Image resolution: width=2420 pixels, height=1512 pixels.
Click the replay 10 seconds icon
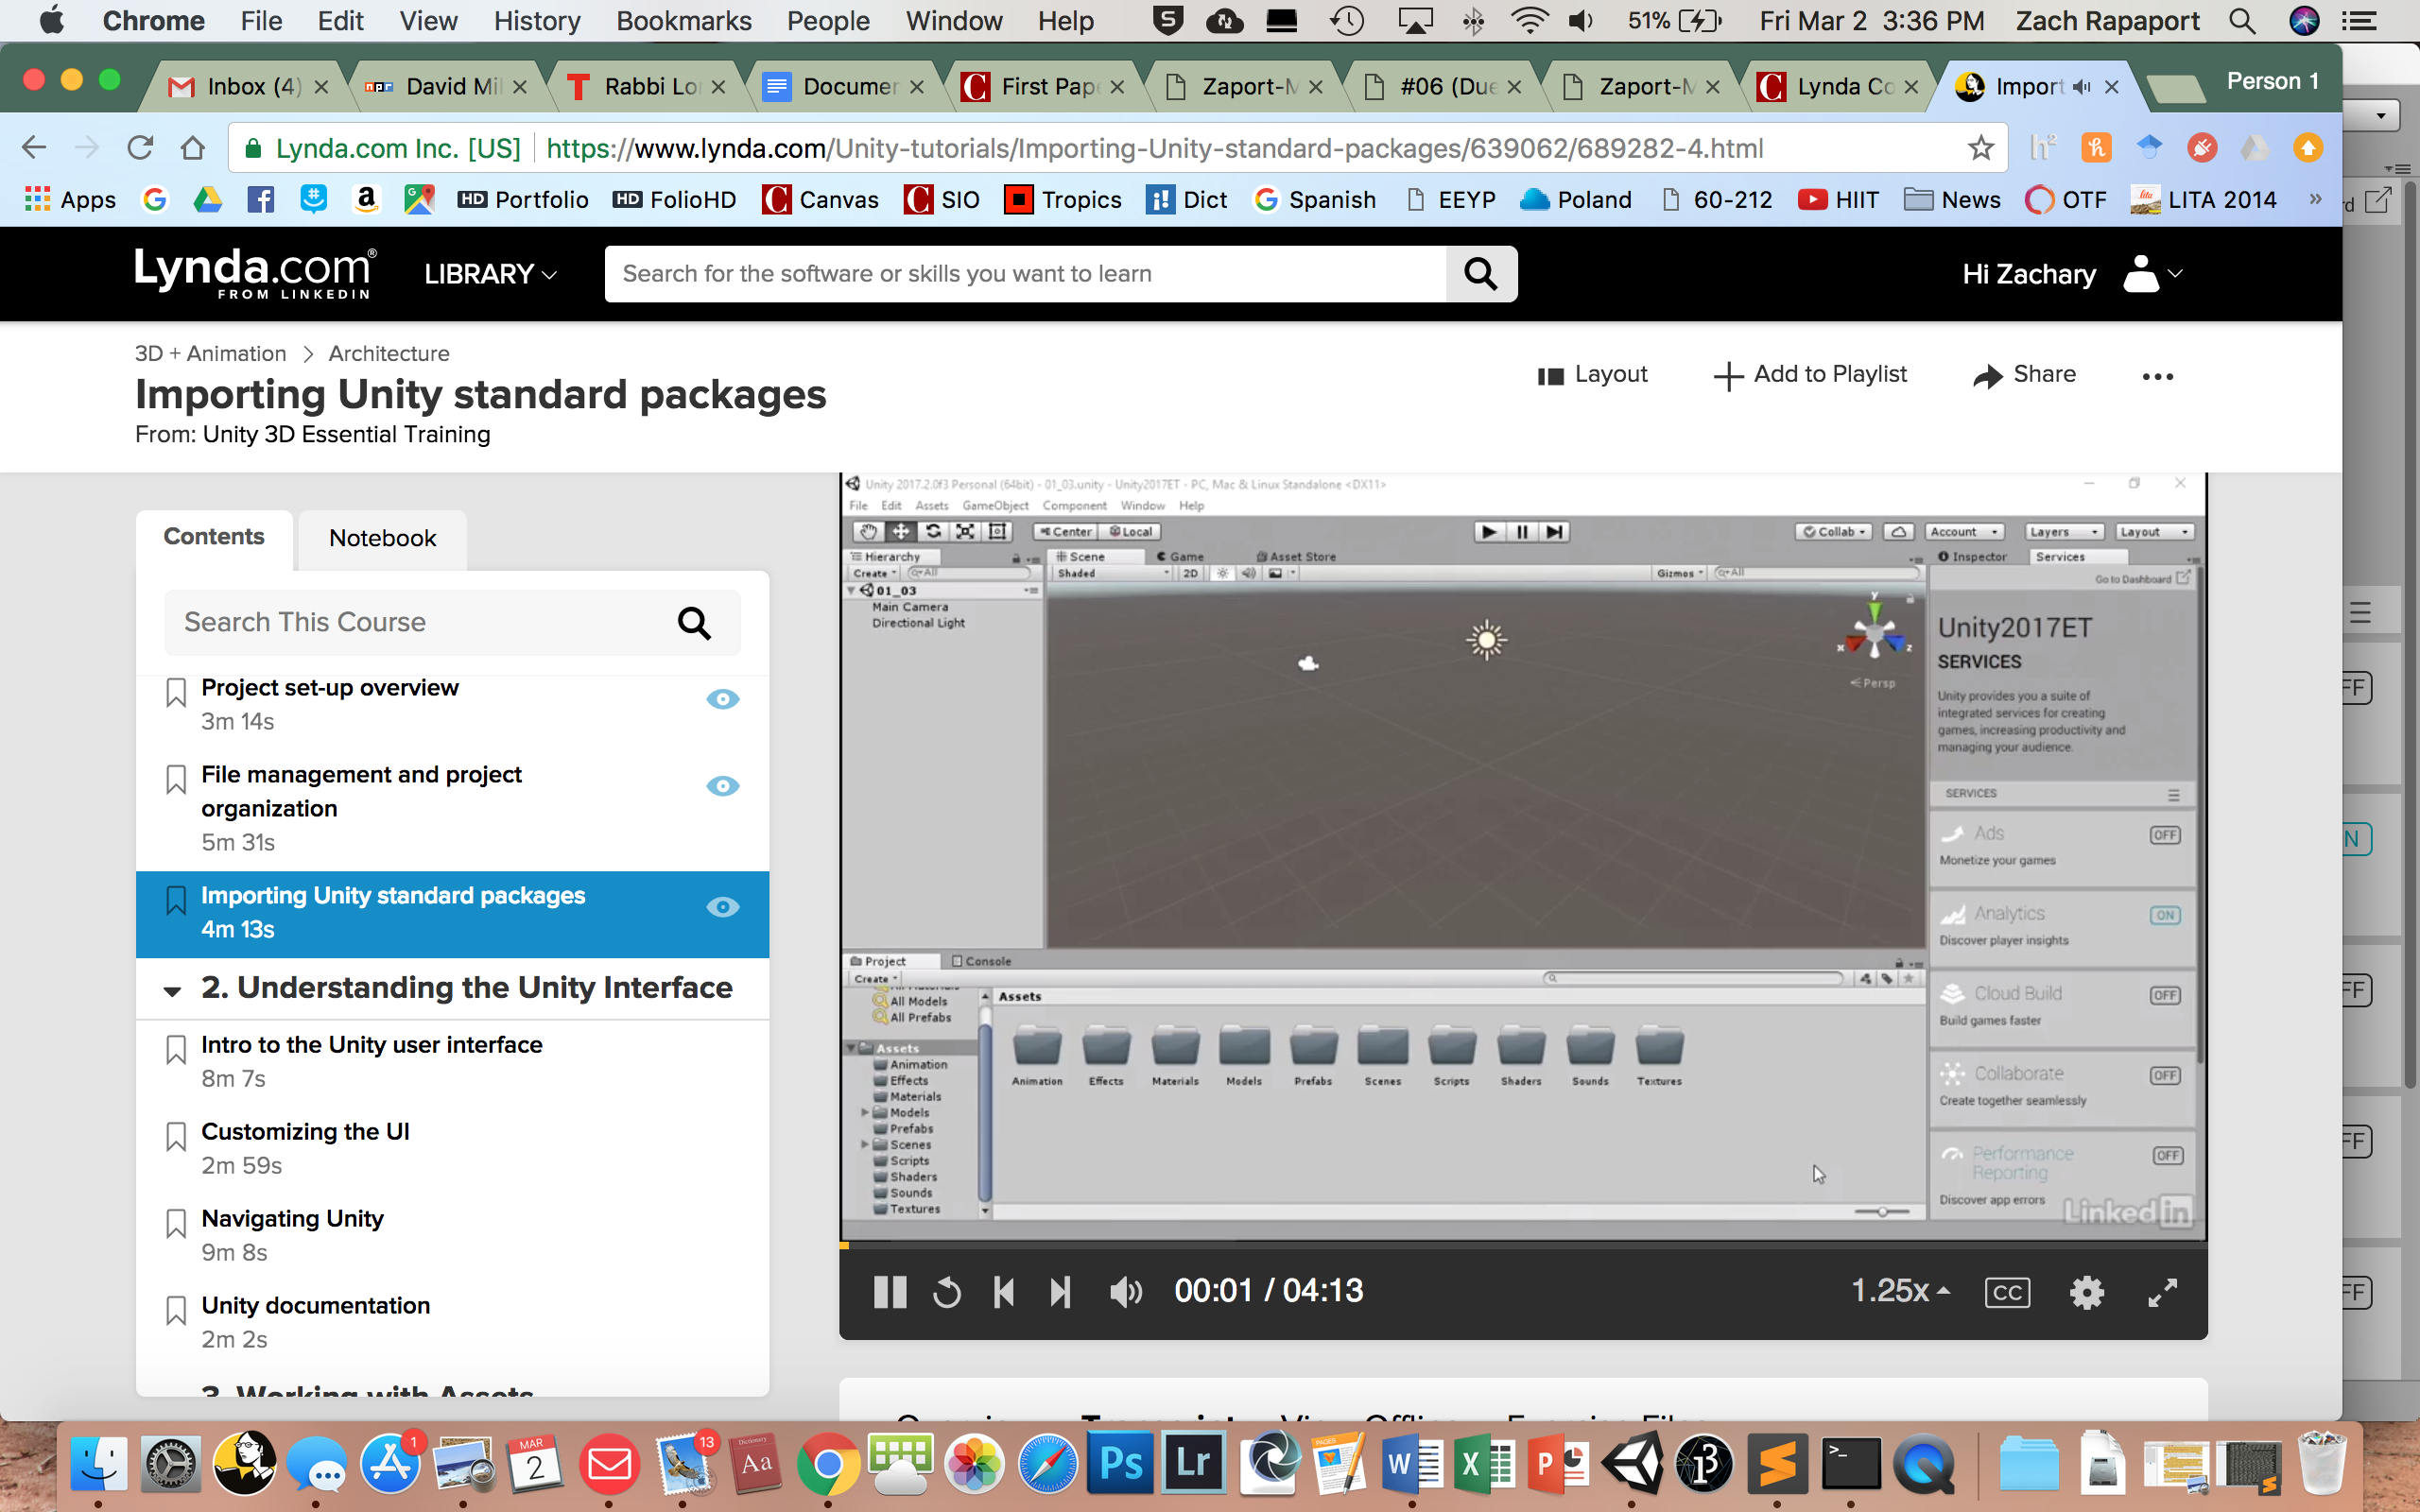(946, 1292)
